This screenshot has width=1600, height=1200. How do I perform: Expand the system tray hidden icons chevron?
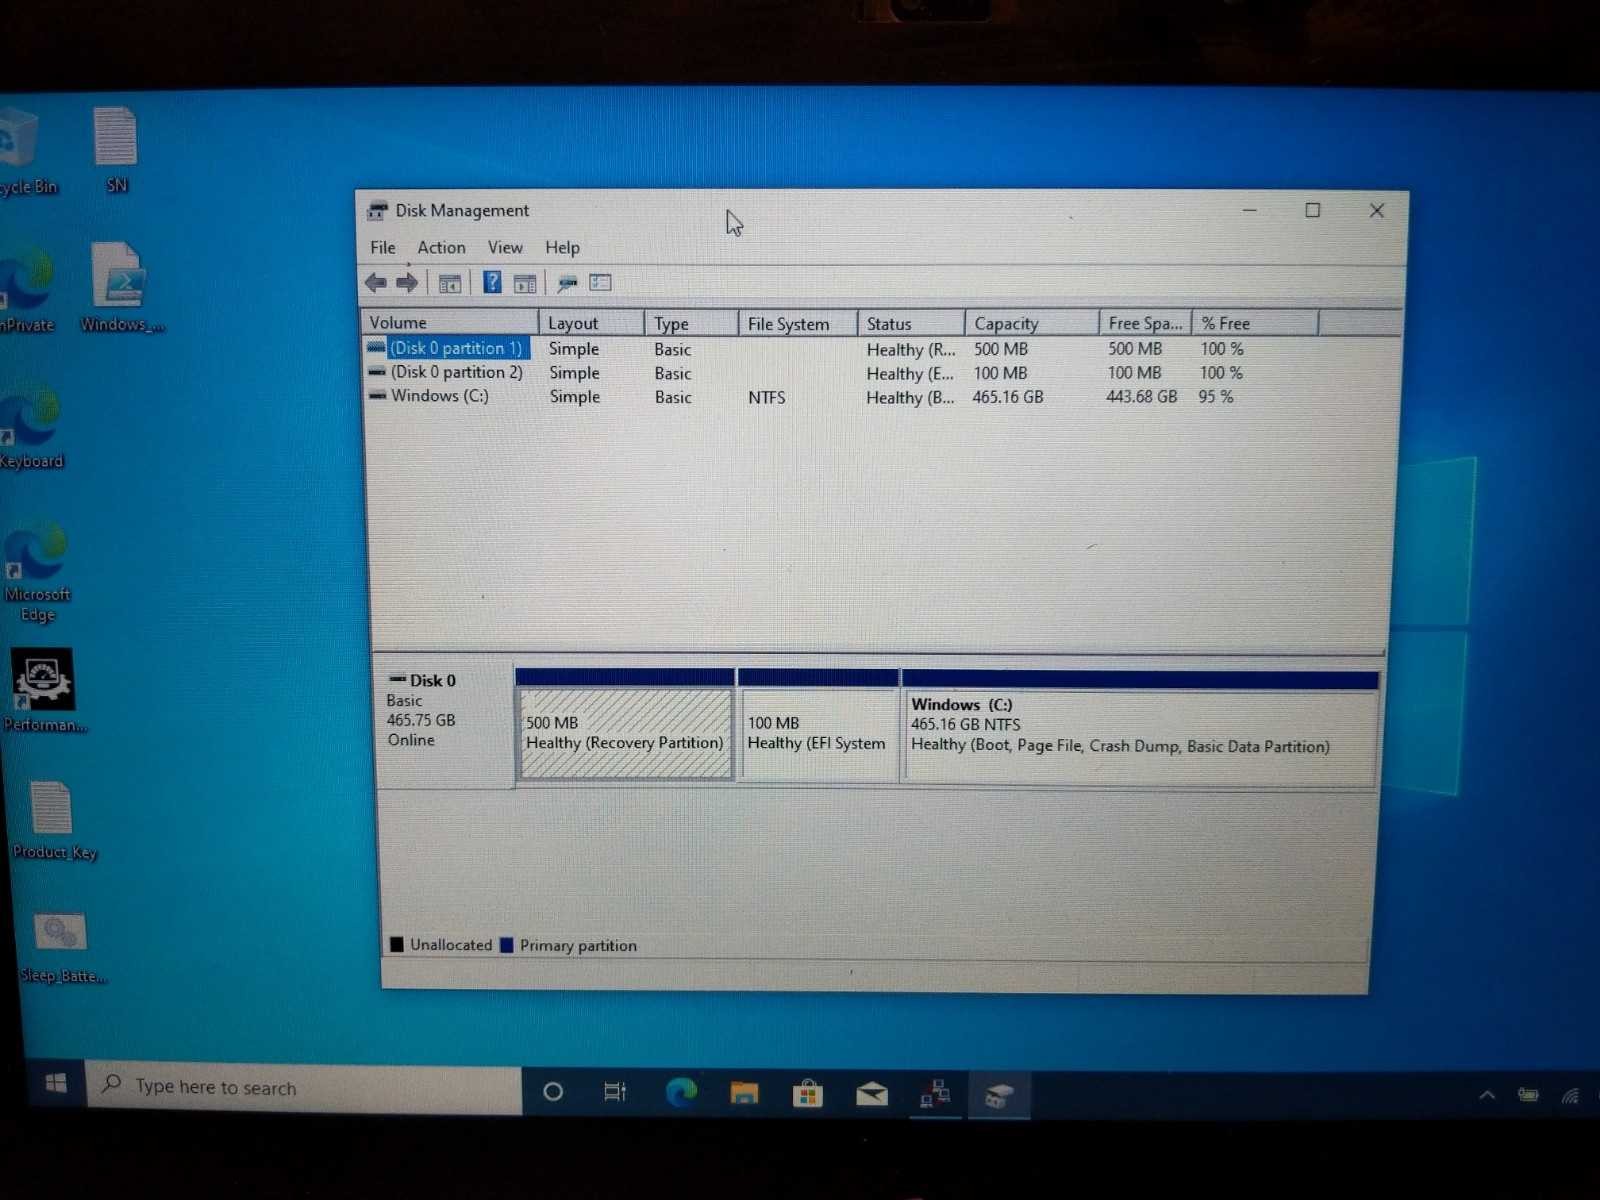coord(1487,1095)
